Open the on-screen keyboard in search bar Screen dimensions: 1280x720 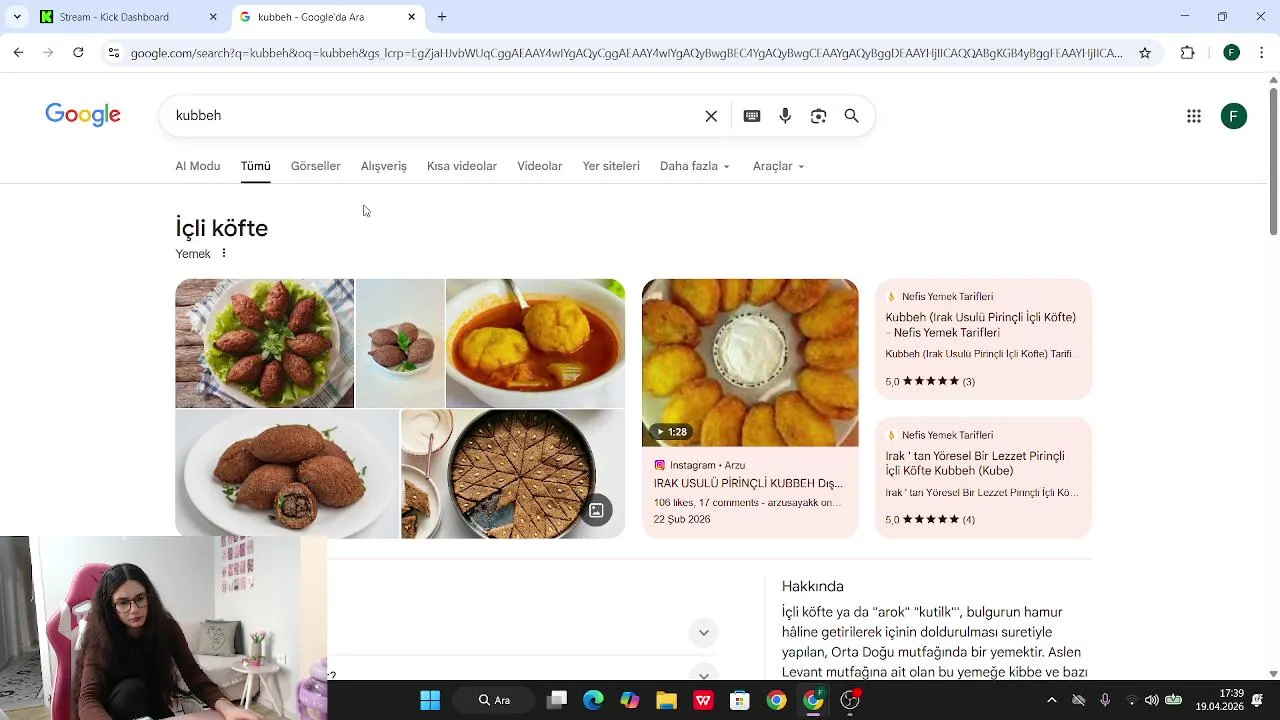pyautogui.click(x=752, y=116)
